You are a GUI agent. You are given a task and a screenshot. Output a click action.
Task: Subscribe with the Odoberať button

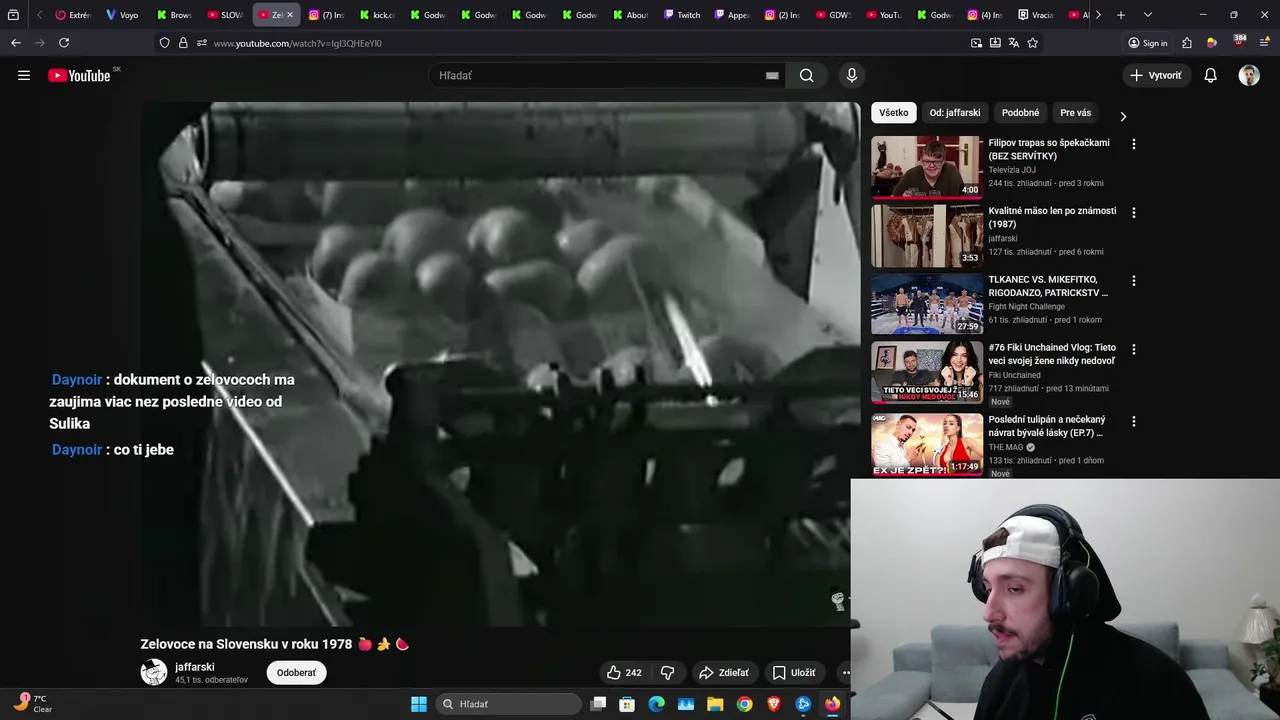click(296, 673)
